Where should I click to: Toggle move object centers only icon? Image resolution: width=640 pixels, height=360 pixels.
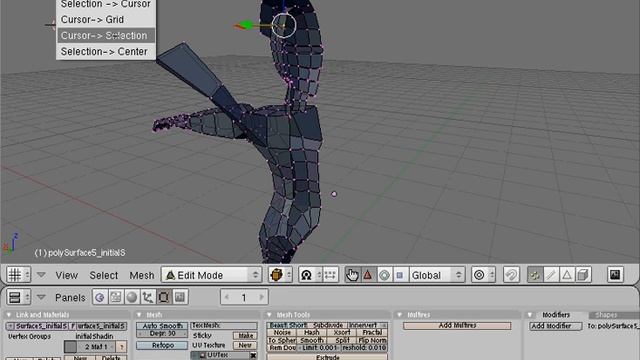coord(331,275)
